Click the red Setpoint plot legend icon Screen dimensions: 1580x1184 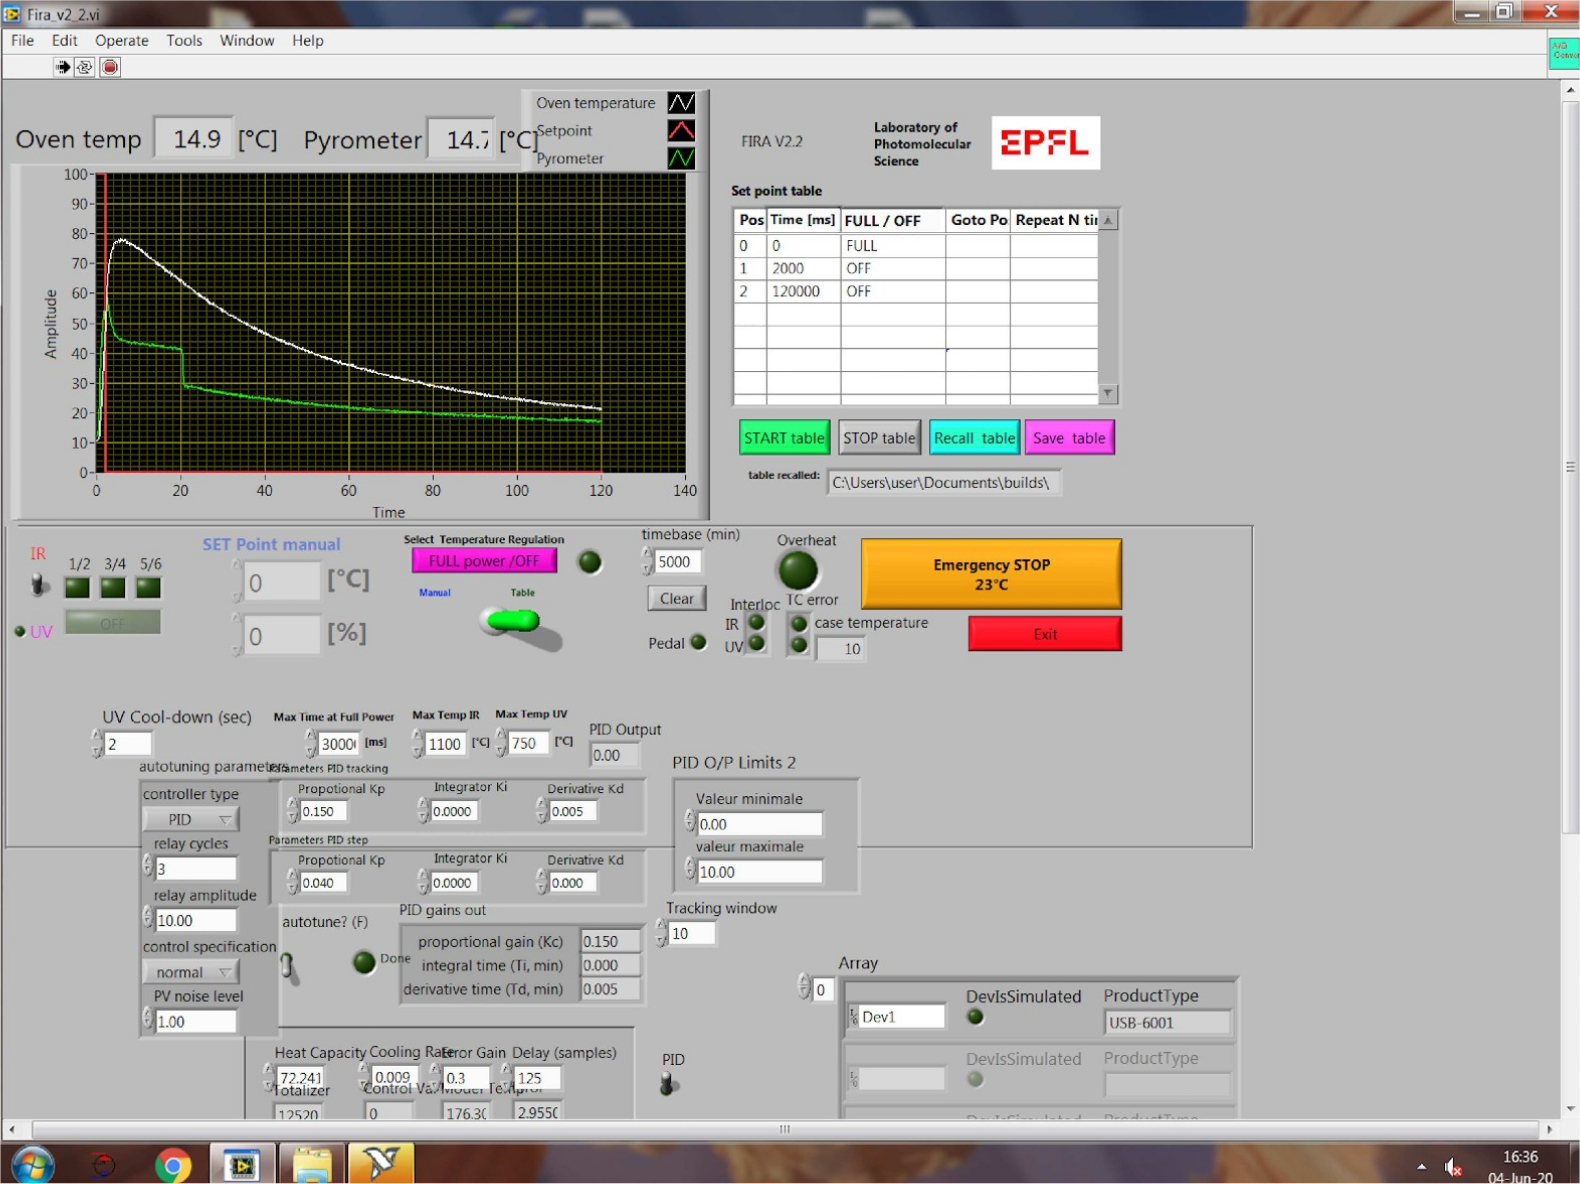pyautogui.click(x=681, y=131)
